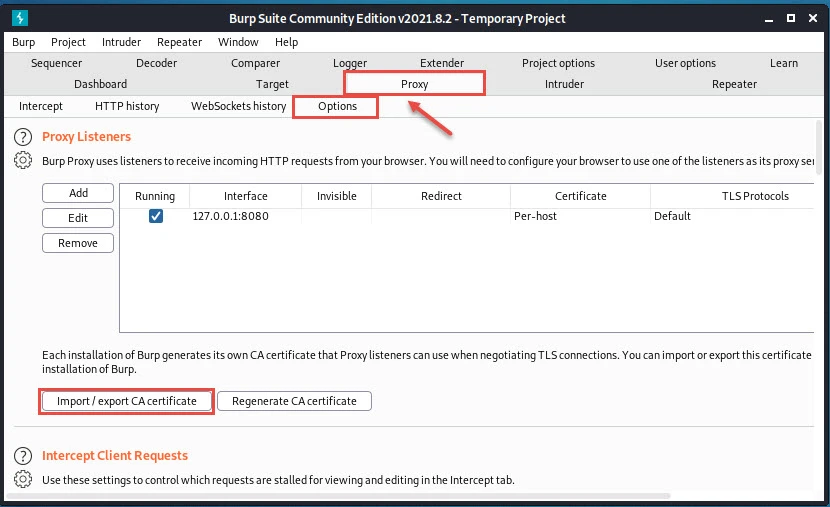830x507 pixels.
Task: Select the Repeater tab in tool tabs row
Action: tap(734, 84)
